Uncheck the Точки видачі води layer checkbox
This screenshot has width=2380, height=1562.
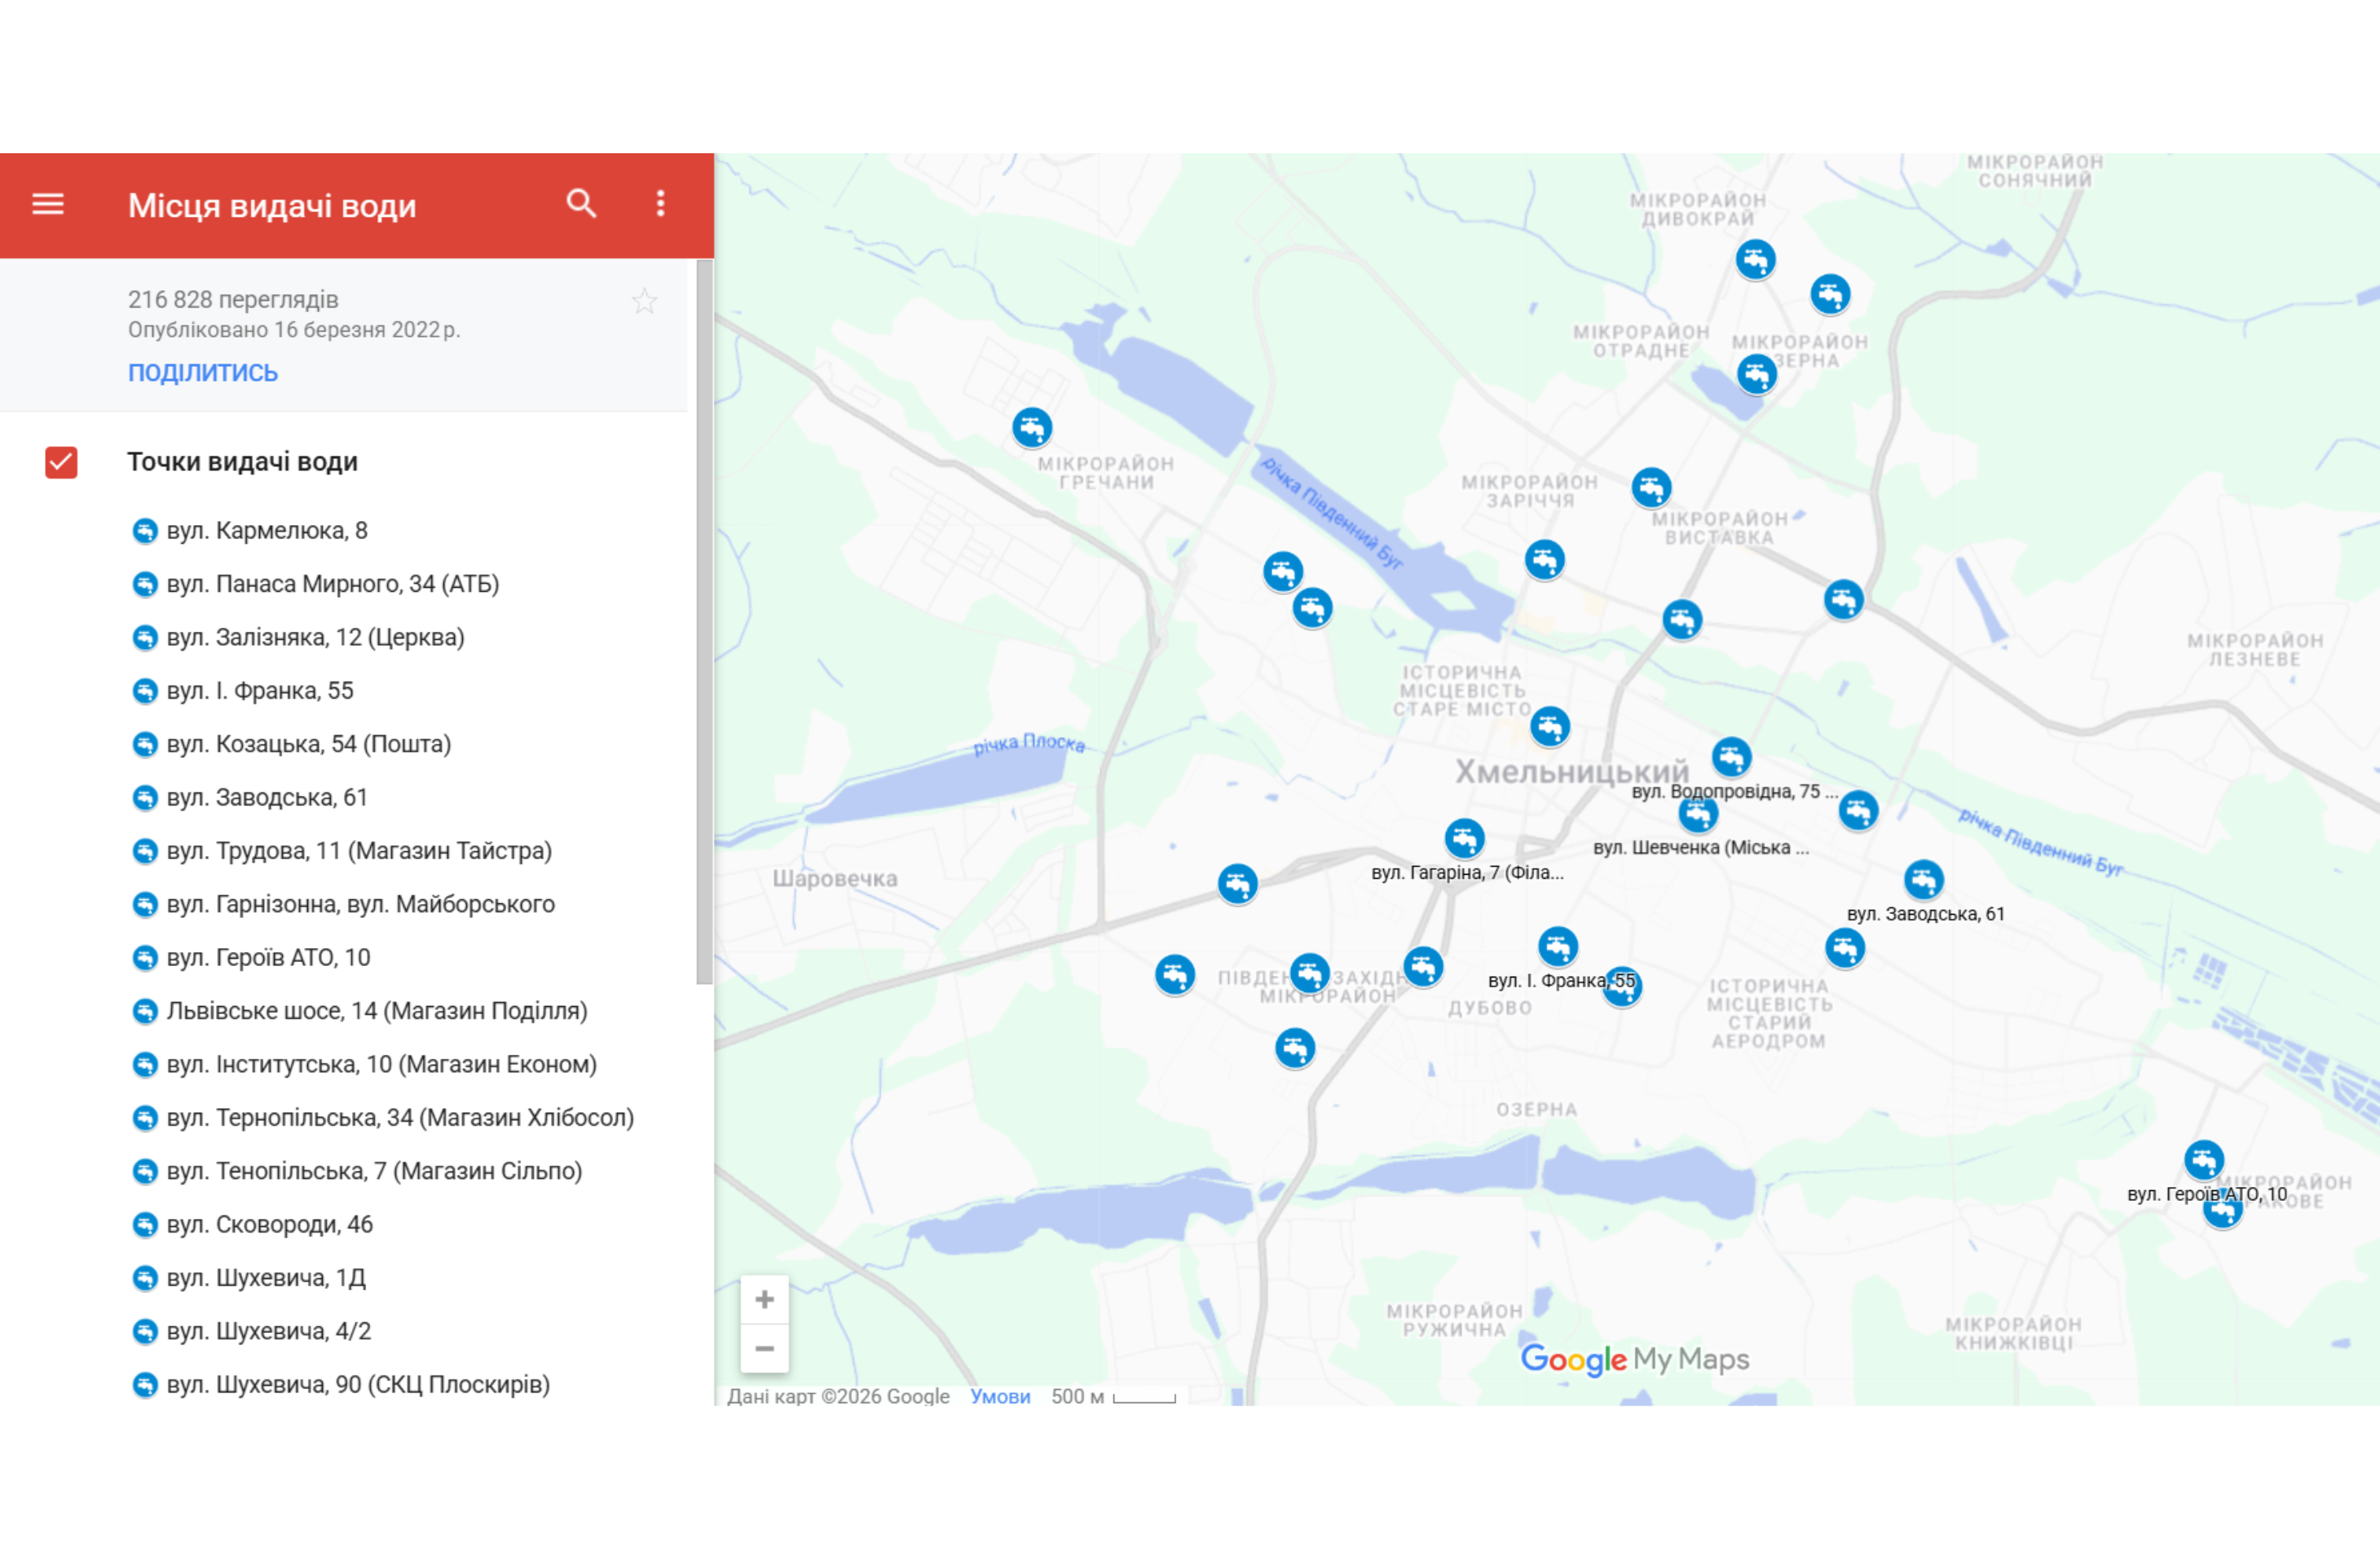click(61, 462)
